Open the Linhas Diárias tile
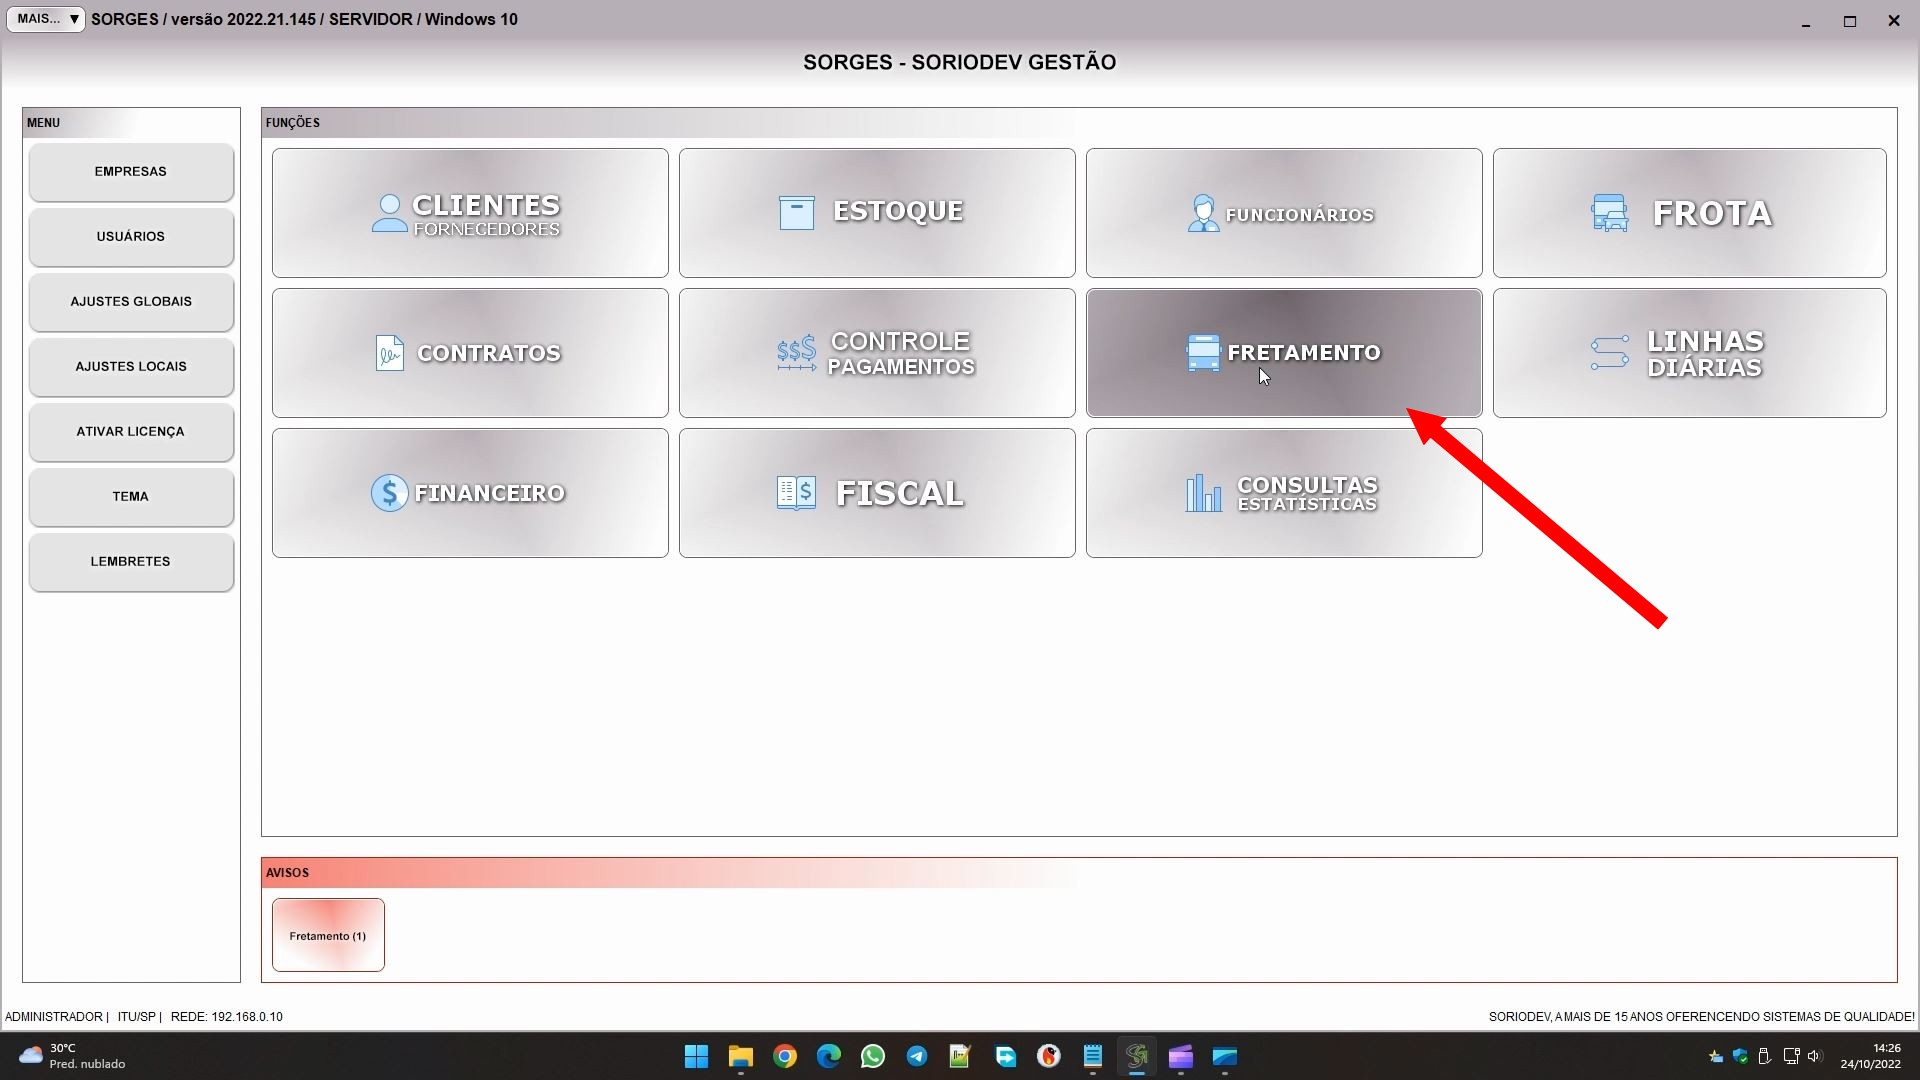The width and height of the screenshot is (1920, 1080). click(x=1689, y=353)
